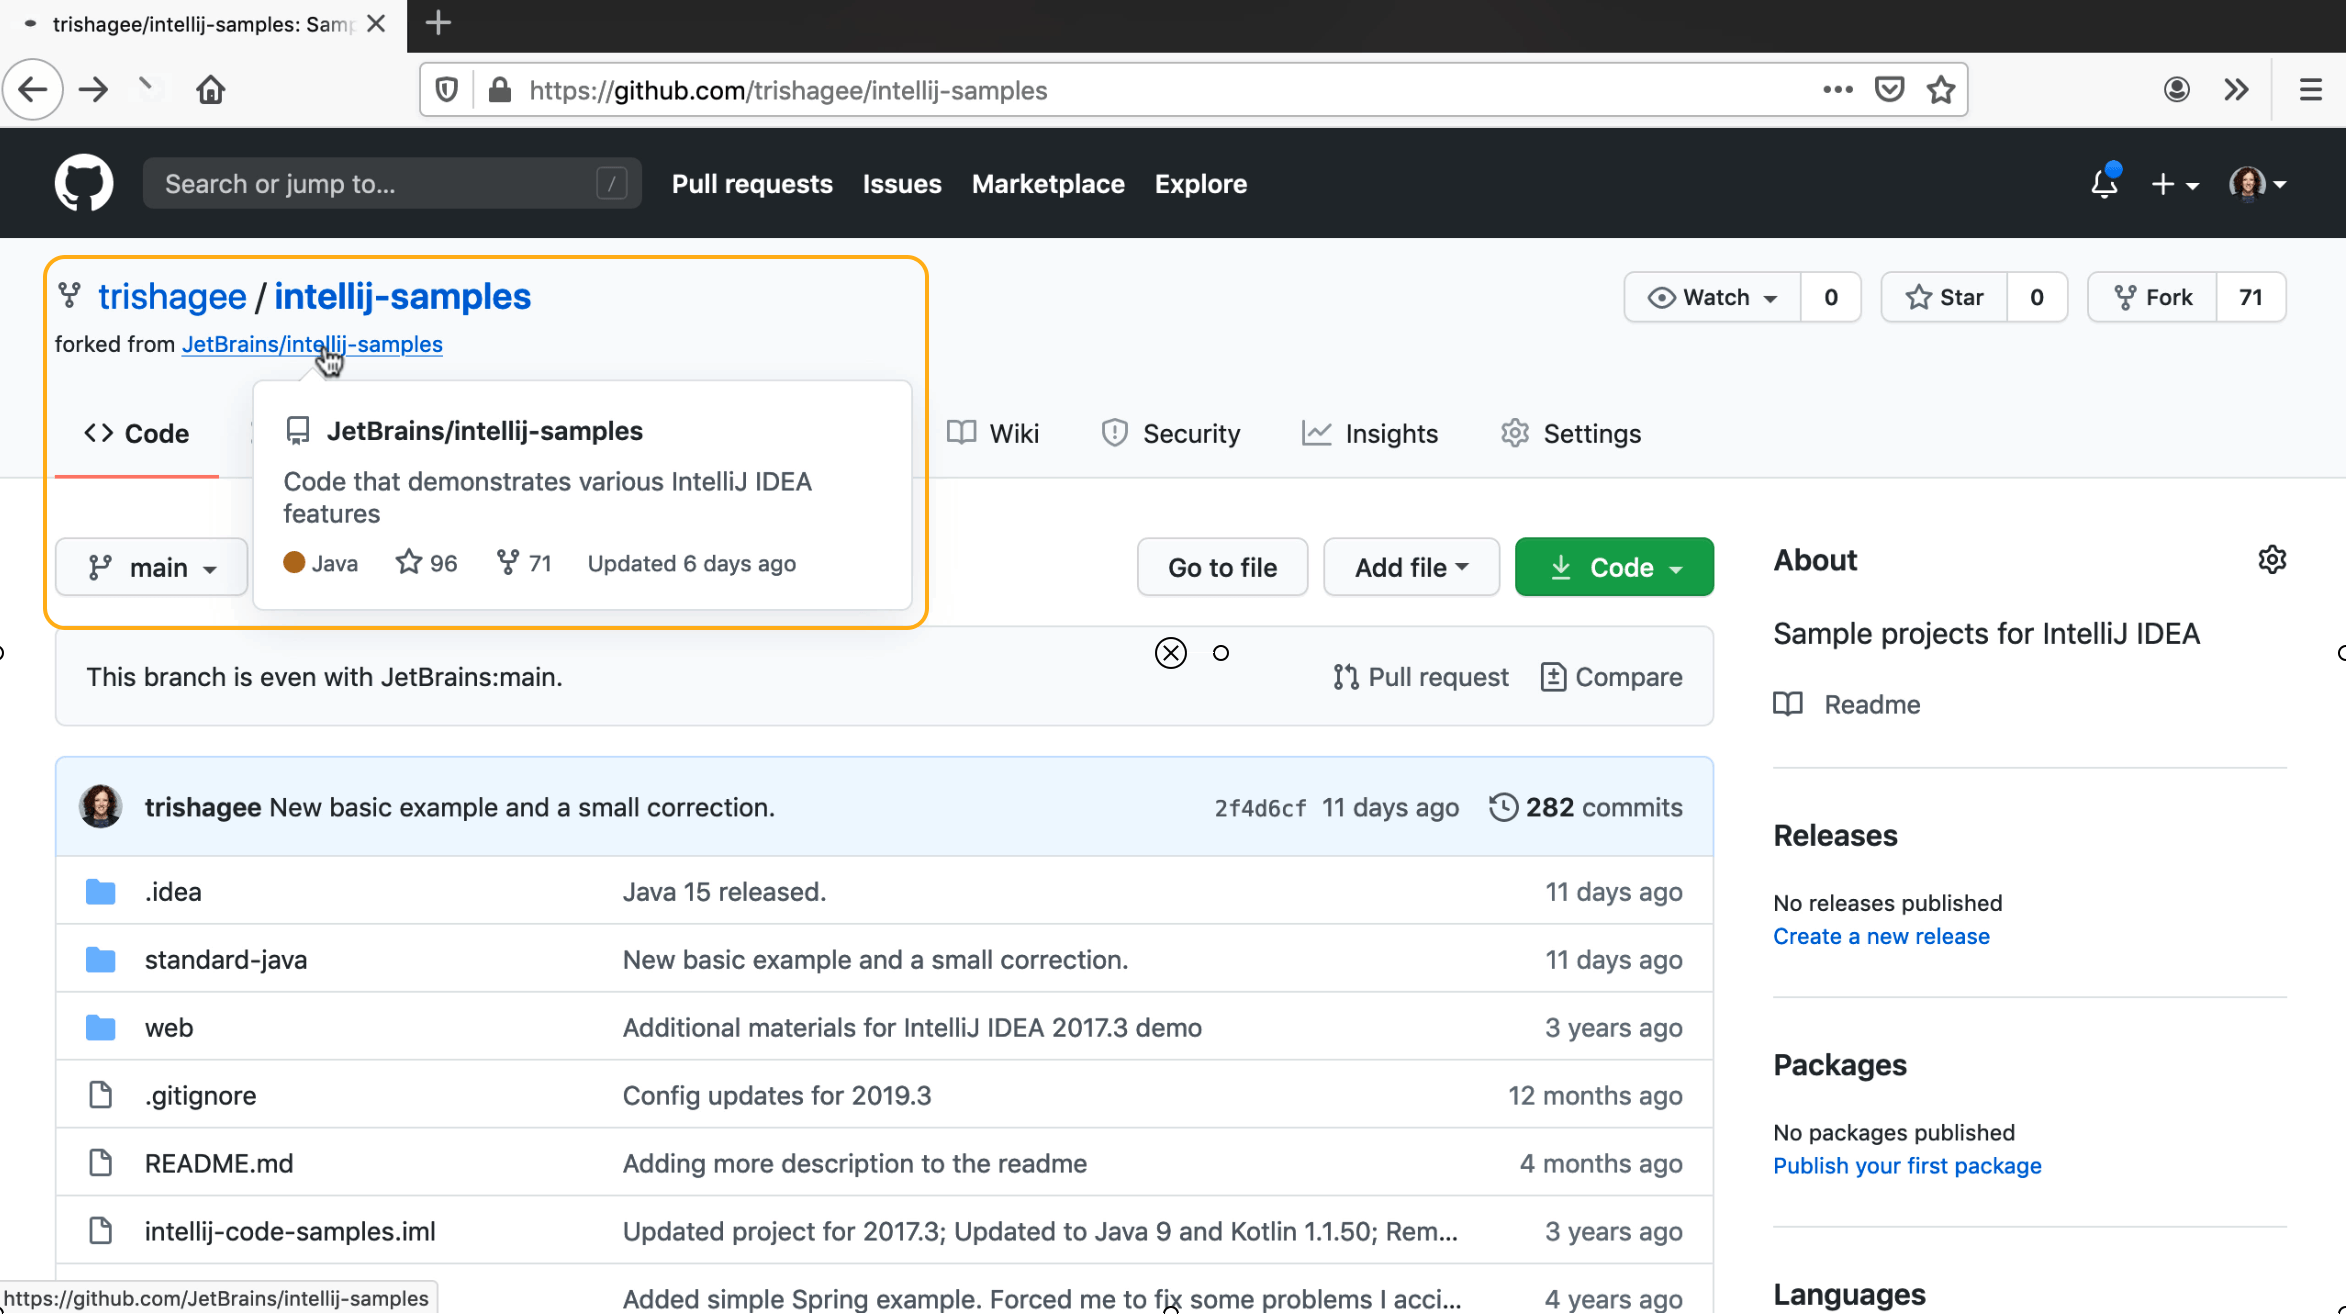This screenshot has width=2346, height=1314.
Task: Switch to the Insights tab
Action: (1370, 433)
